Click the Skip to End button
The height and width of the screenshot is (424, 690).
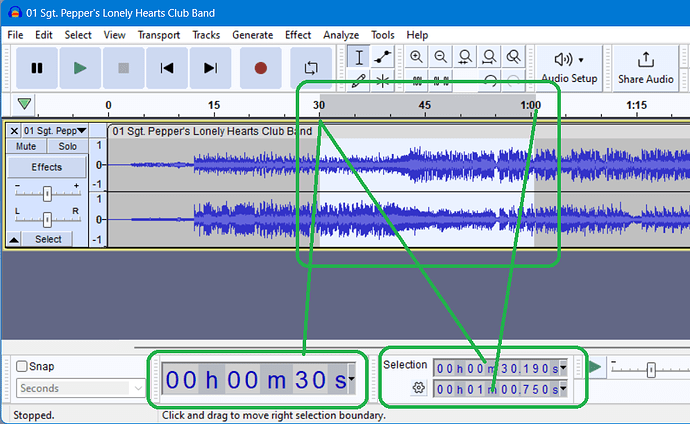coord(210,68)
